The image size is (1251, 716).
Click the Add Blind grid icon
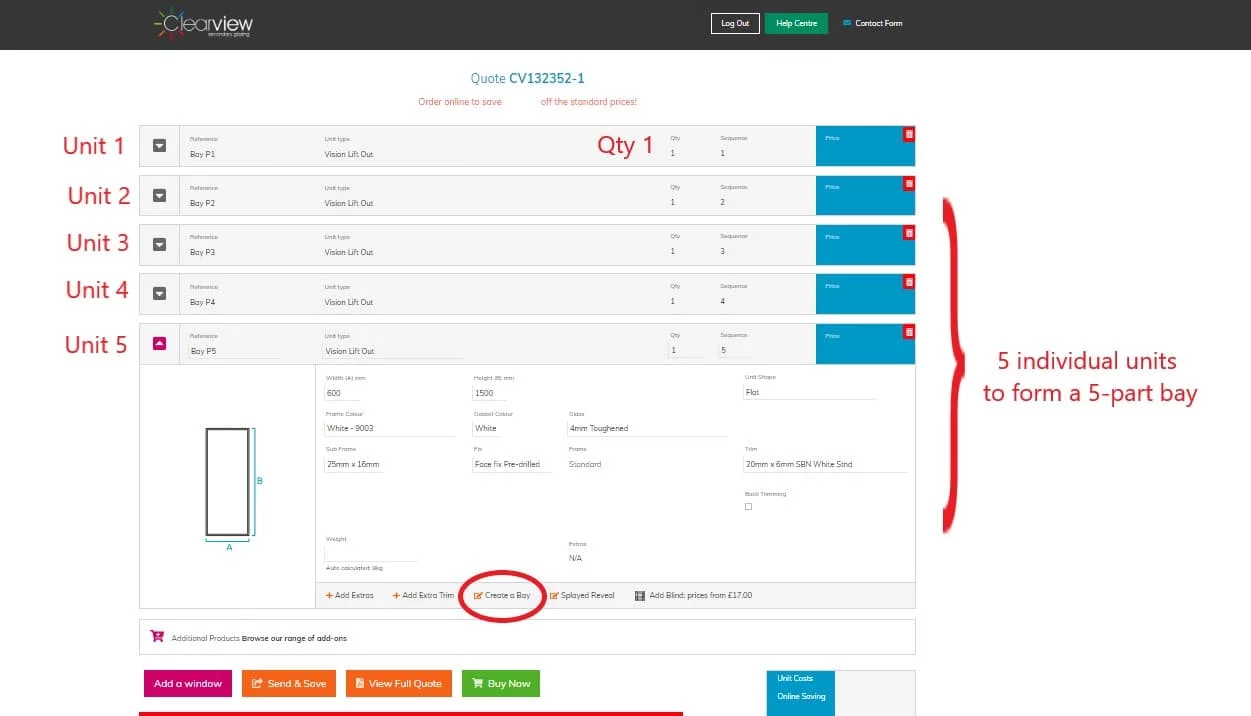640,596
